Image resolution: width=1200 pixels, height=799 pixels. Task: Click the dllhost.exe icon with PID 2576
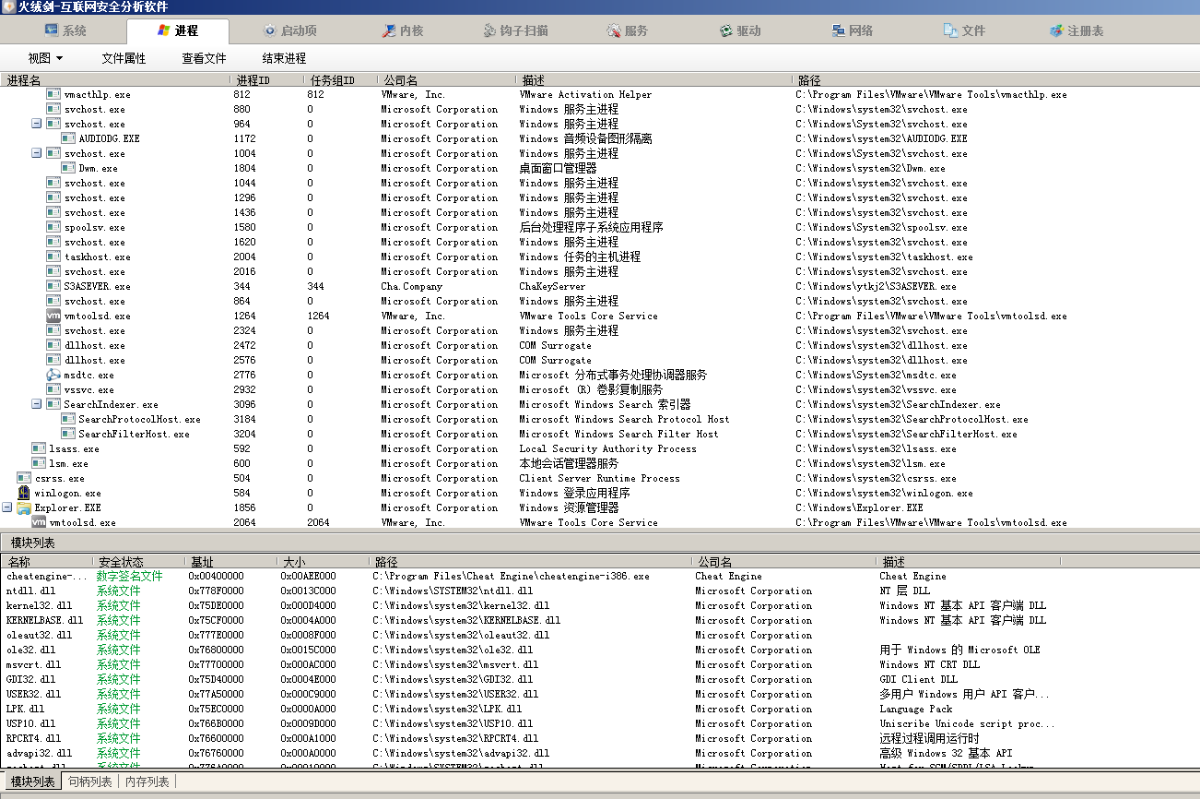pyautogui.click(x=53, y=361)
